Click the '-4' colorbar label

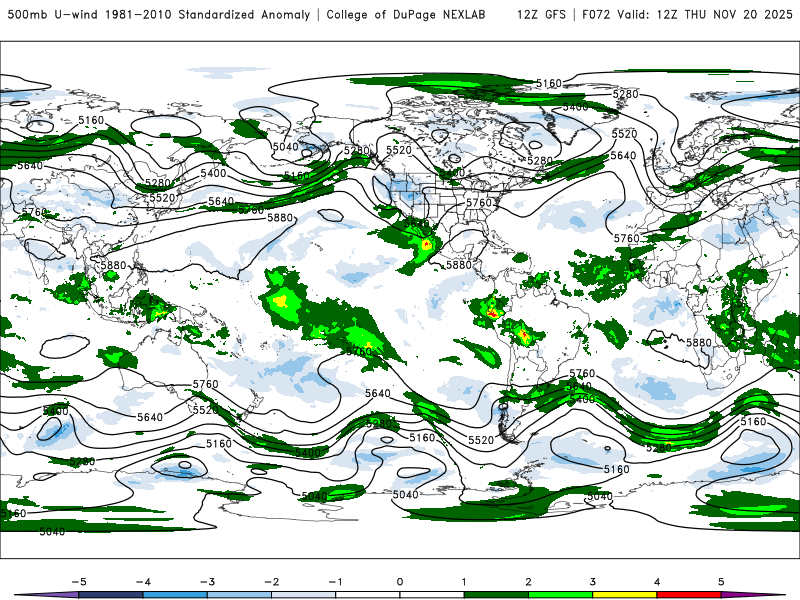(x=143, y=582)
